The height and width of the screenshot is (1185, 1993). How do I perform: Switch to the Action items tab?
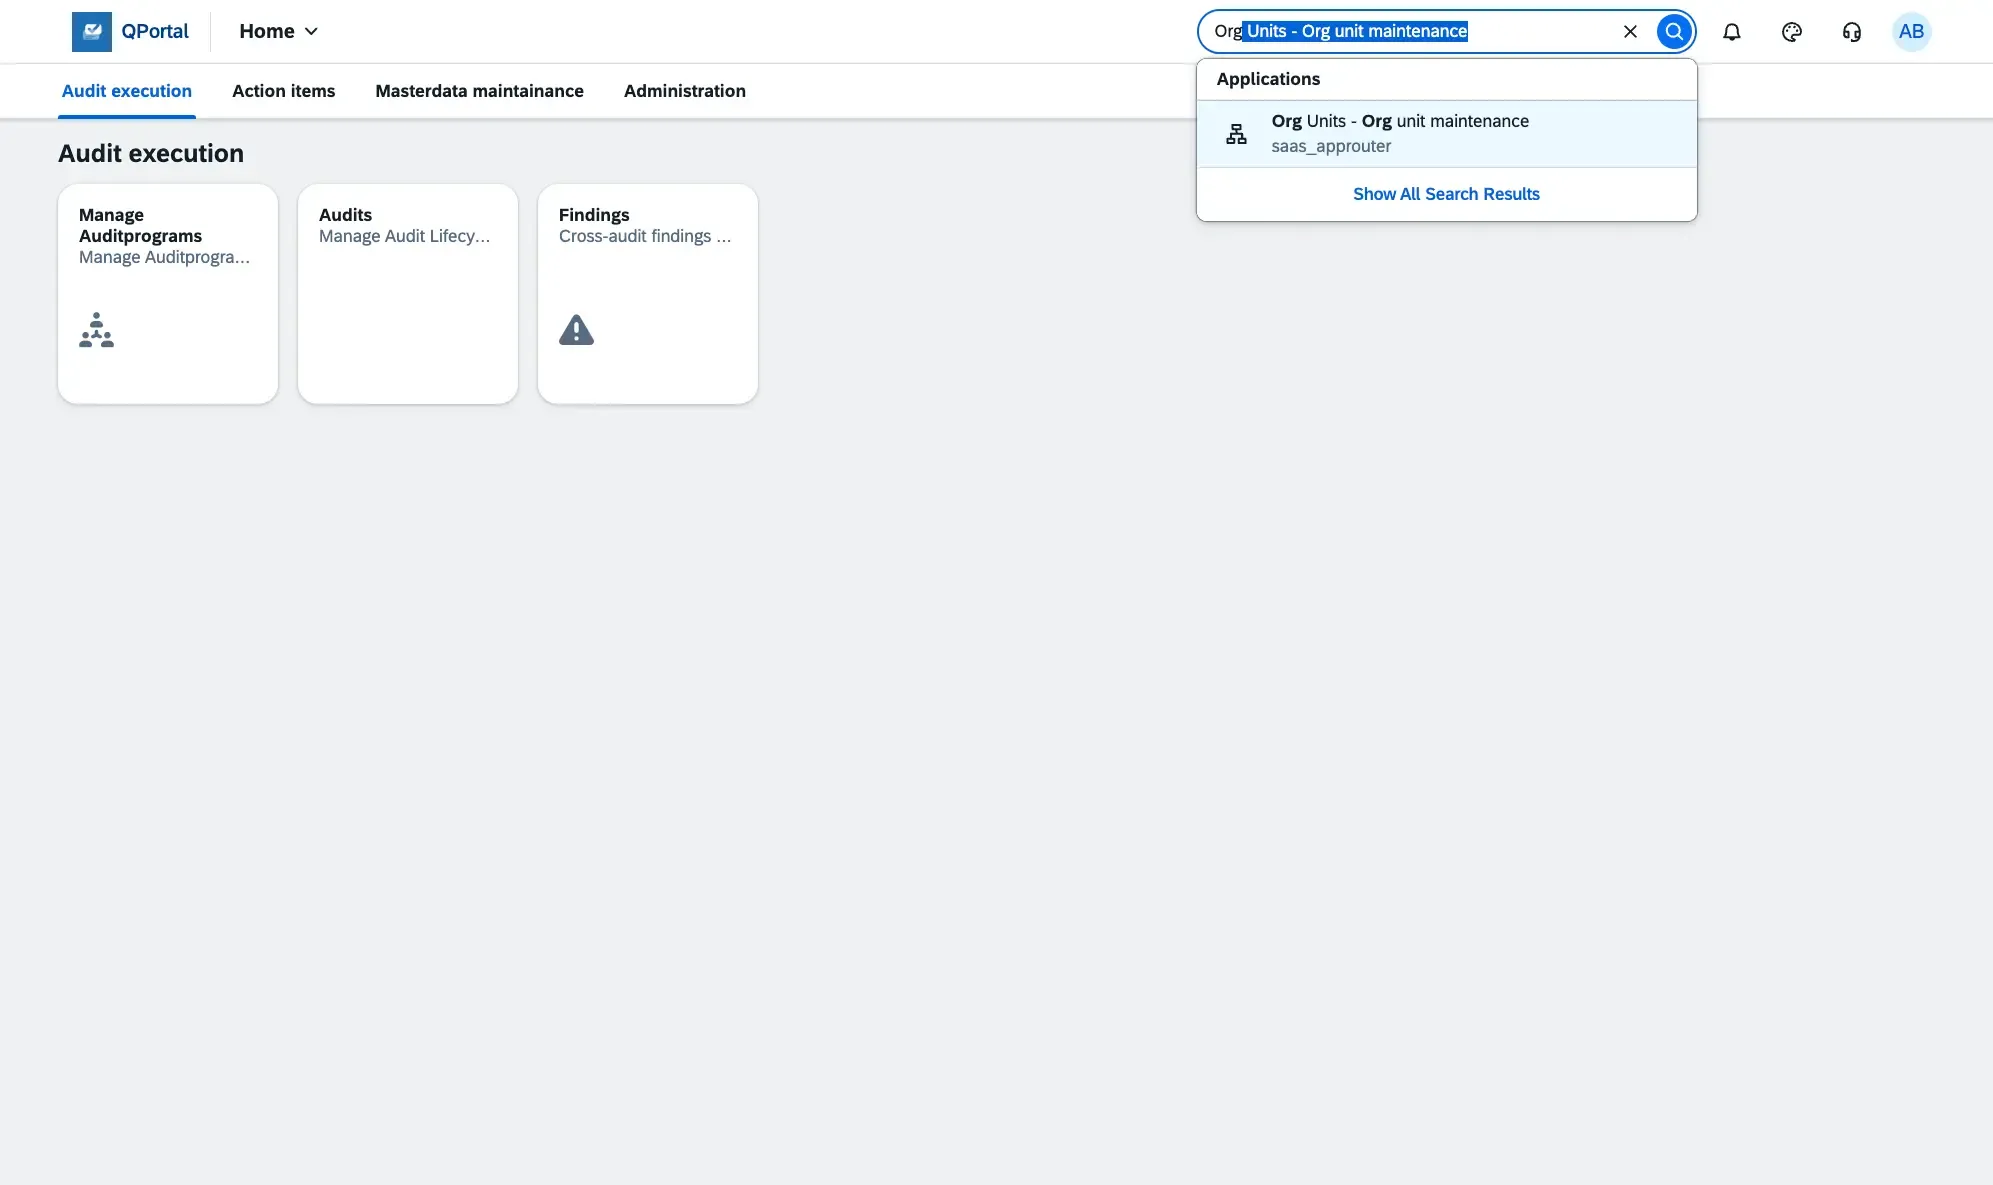(x=284, y=91)
